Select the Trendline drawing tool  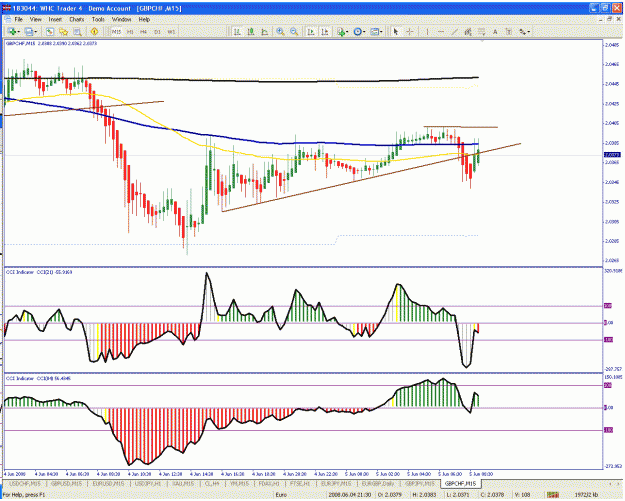[454, 31]
